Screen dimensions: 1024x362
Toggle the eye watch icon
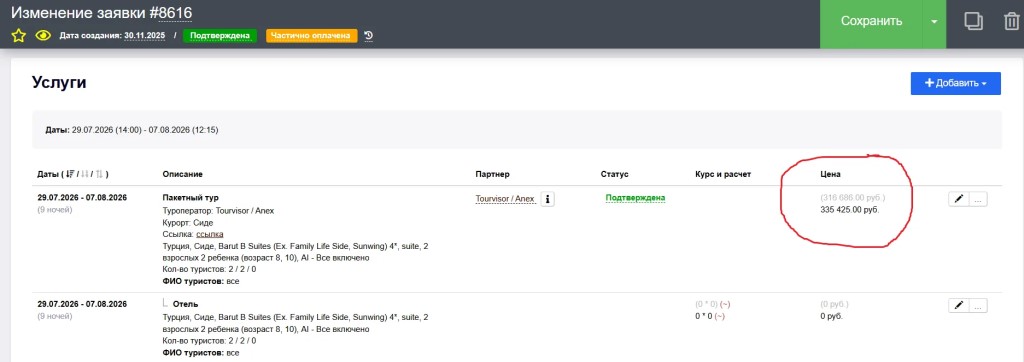click(x=43, y=36)
